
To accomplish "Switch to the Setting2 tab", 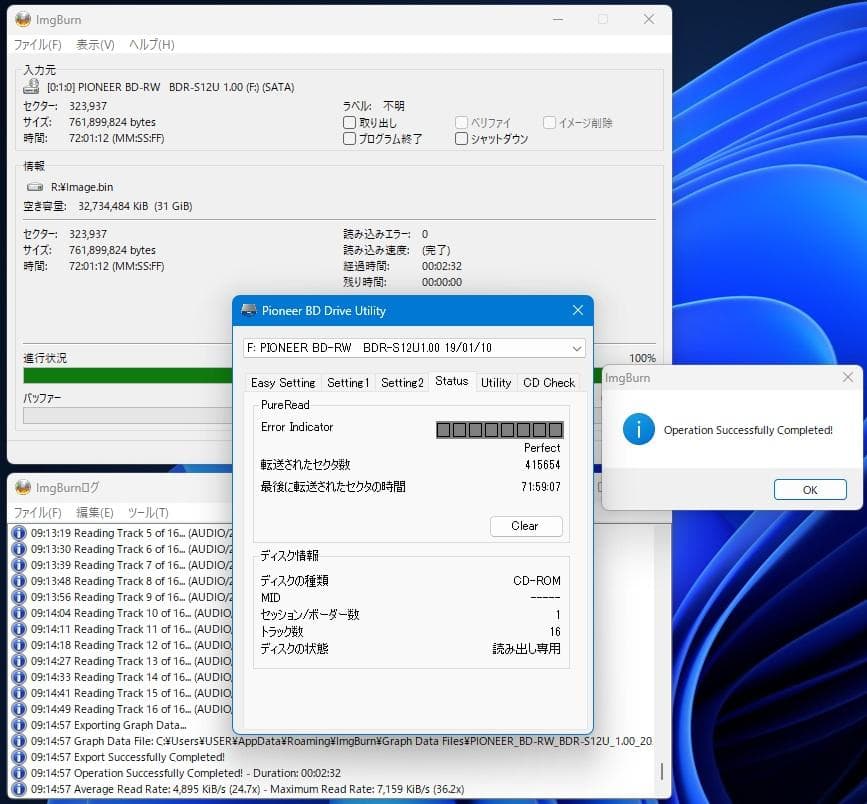I will coord(402,383).
